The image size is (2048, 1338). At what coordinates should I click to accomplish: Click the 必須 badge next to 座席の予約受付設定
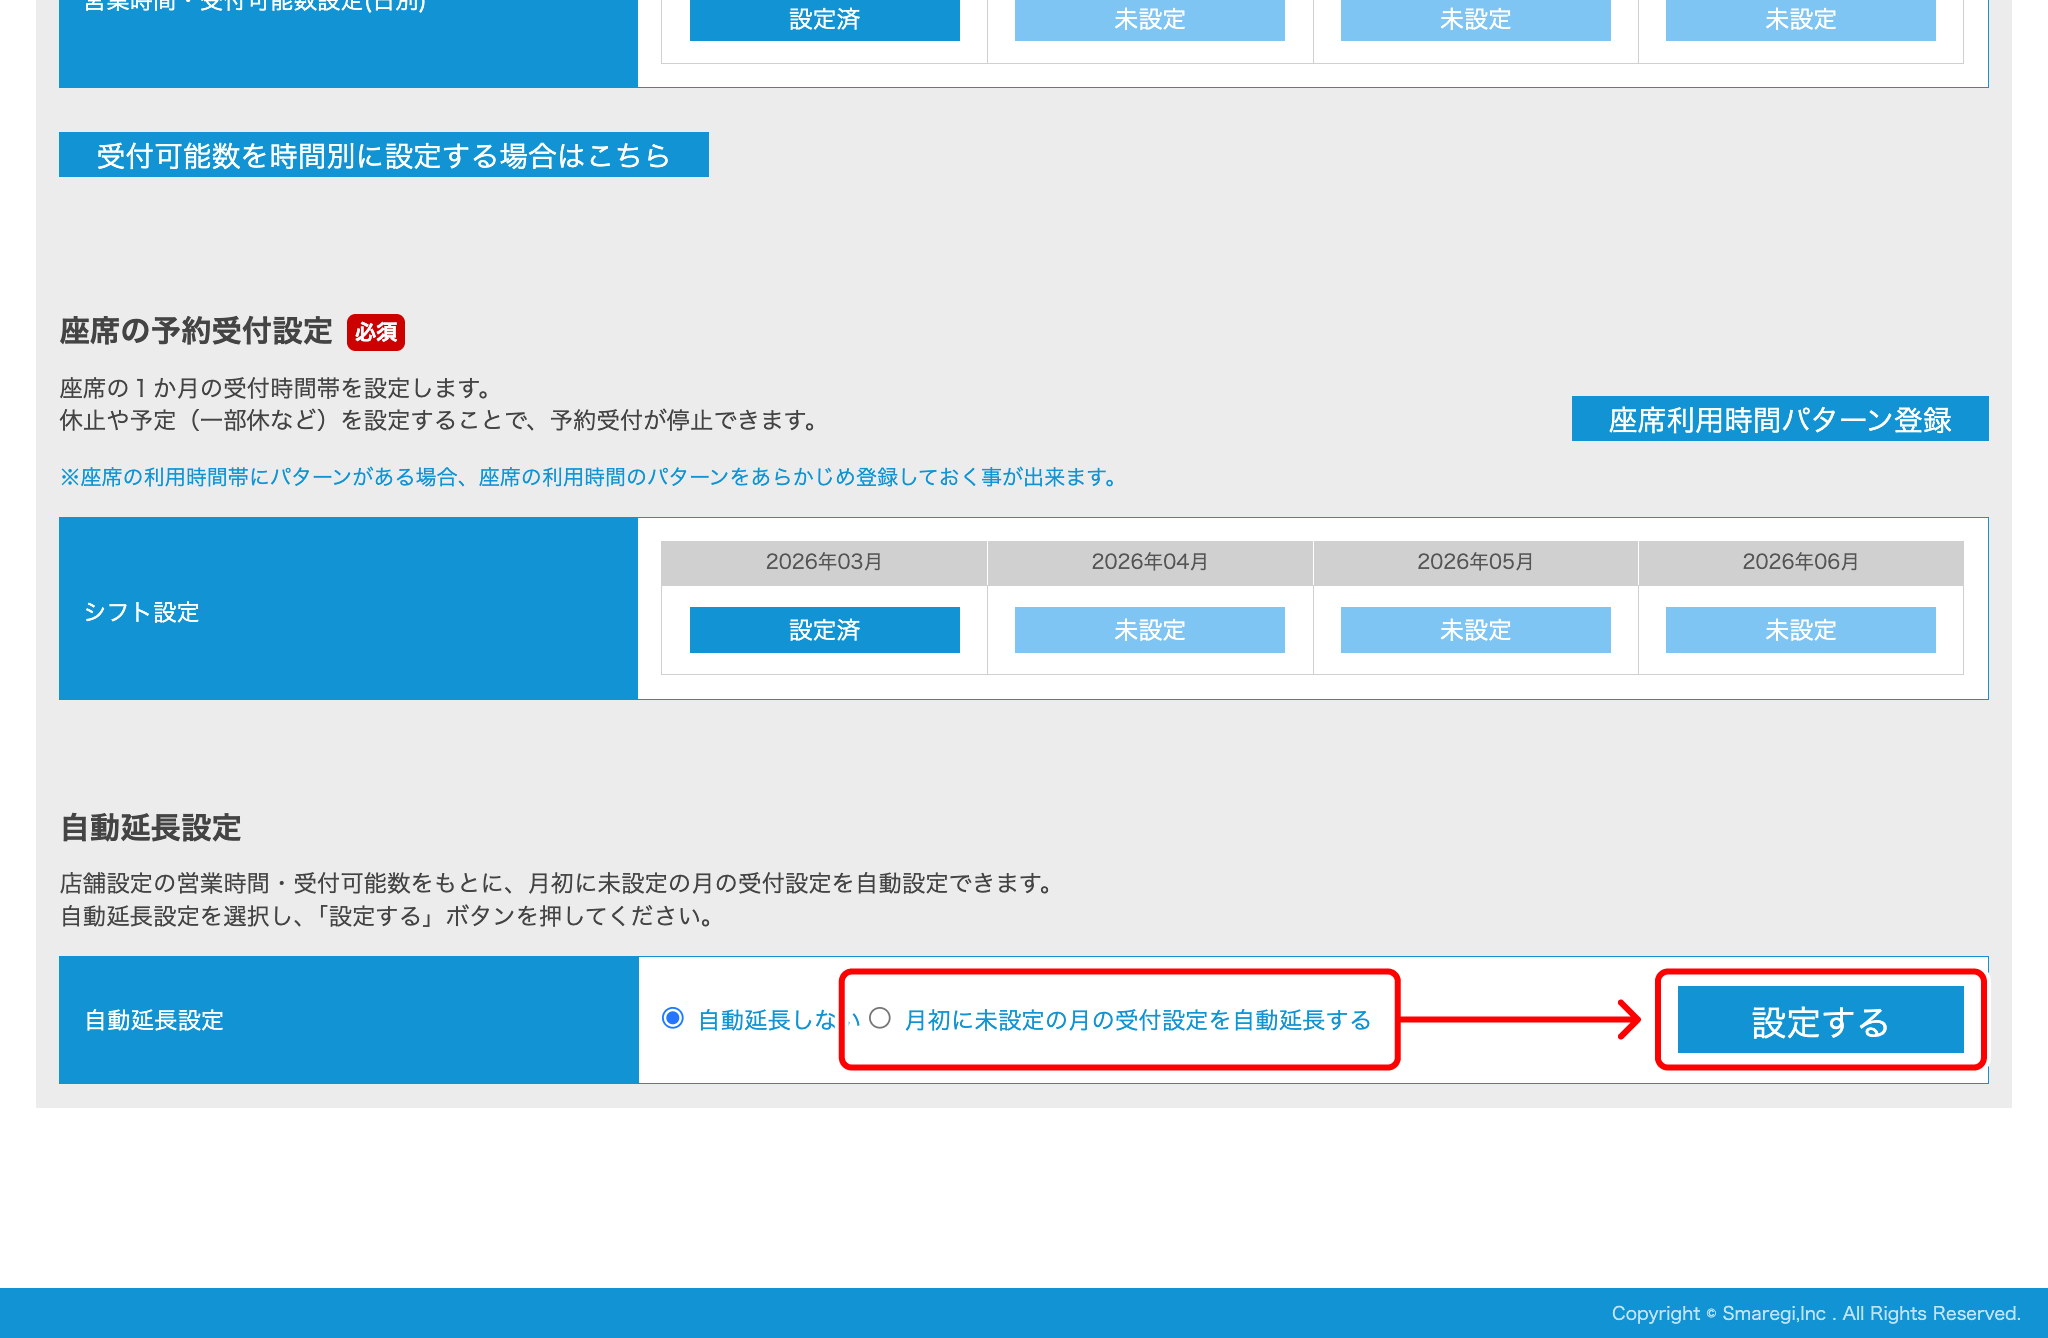[x=377, y=333]
